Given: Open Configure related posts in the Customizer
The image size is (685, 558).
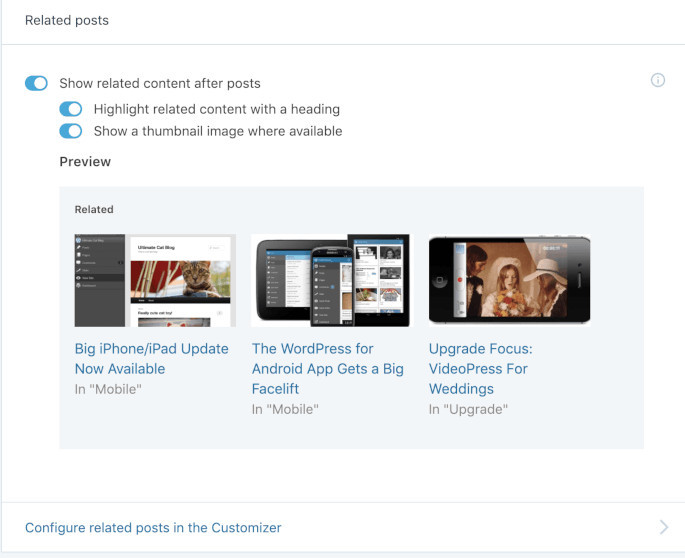Looking at the screenshot, I should (x=153, y=527).
